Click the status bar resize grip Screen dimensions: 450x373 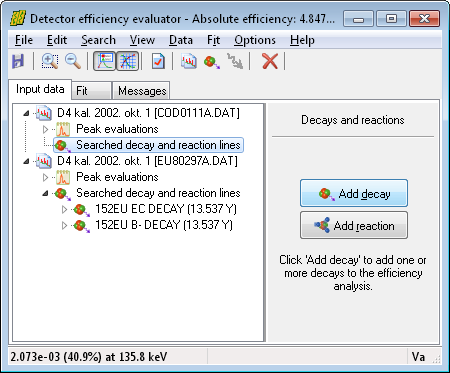(x=436, y=359)
